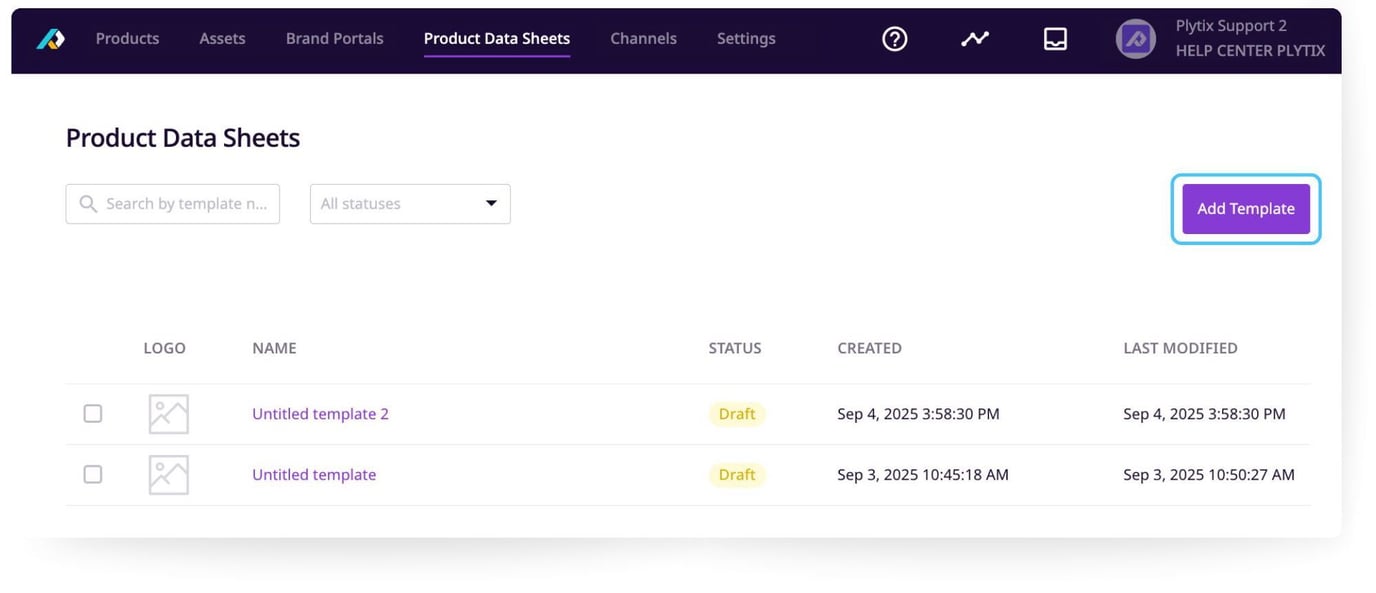Open the help question mark icon

[893, 38]
